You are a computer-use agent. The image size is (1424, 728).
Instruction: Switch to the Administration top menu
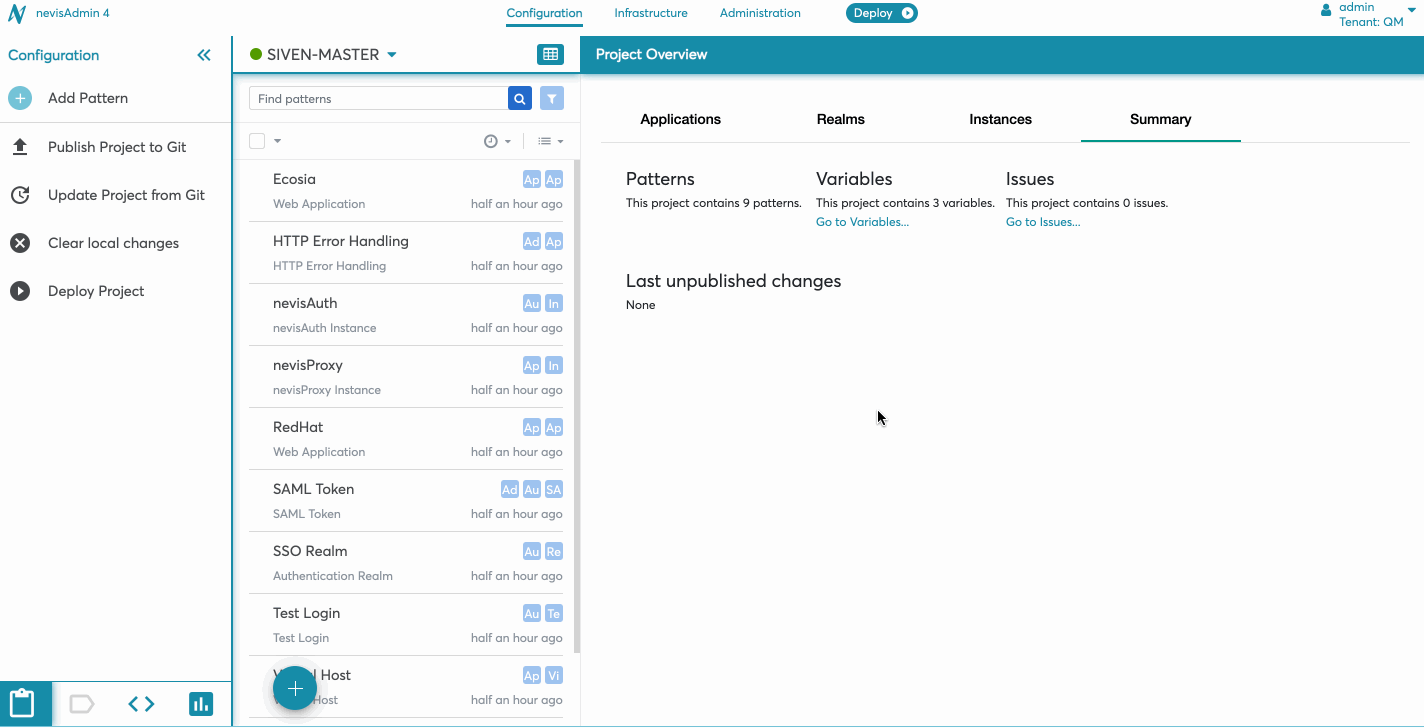pyautogui.click(x=760, y=14)
